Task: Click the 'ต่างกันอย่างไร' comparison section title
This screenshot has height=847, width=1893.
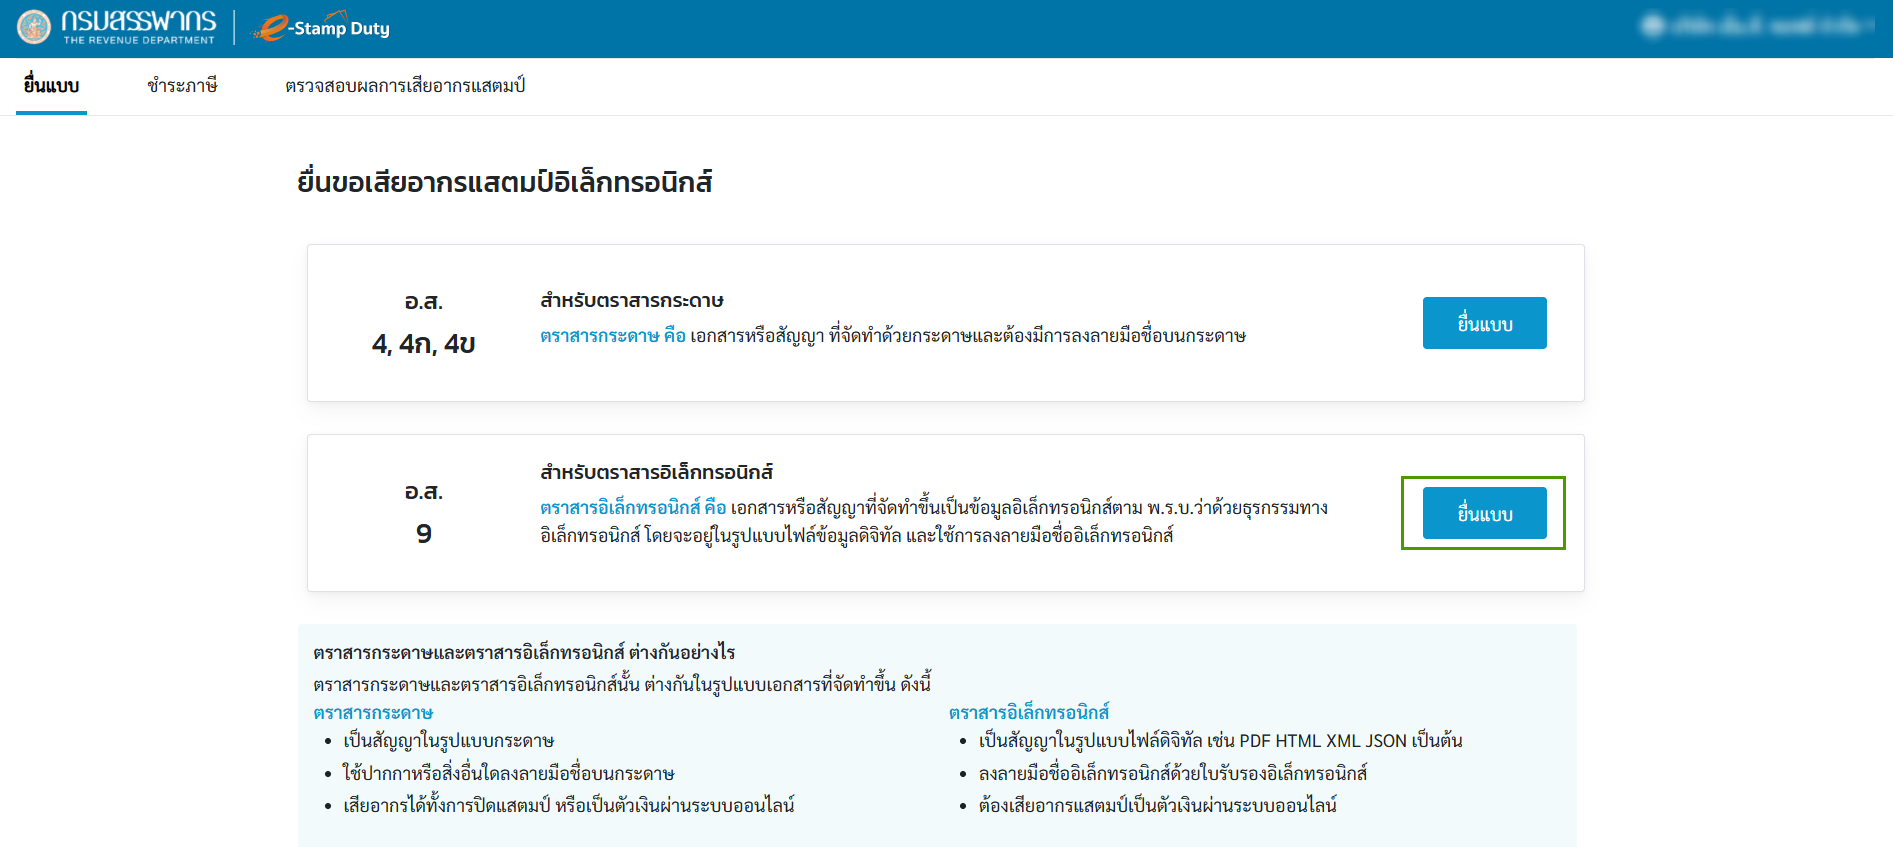Action: pos(524,653)
